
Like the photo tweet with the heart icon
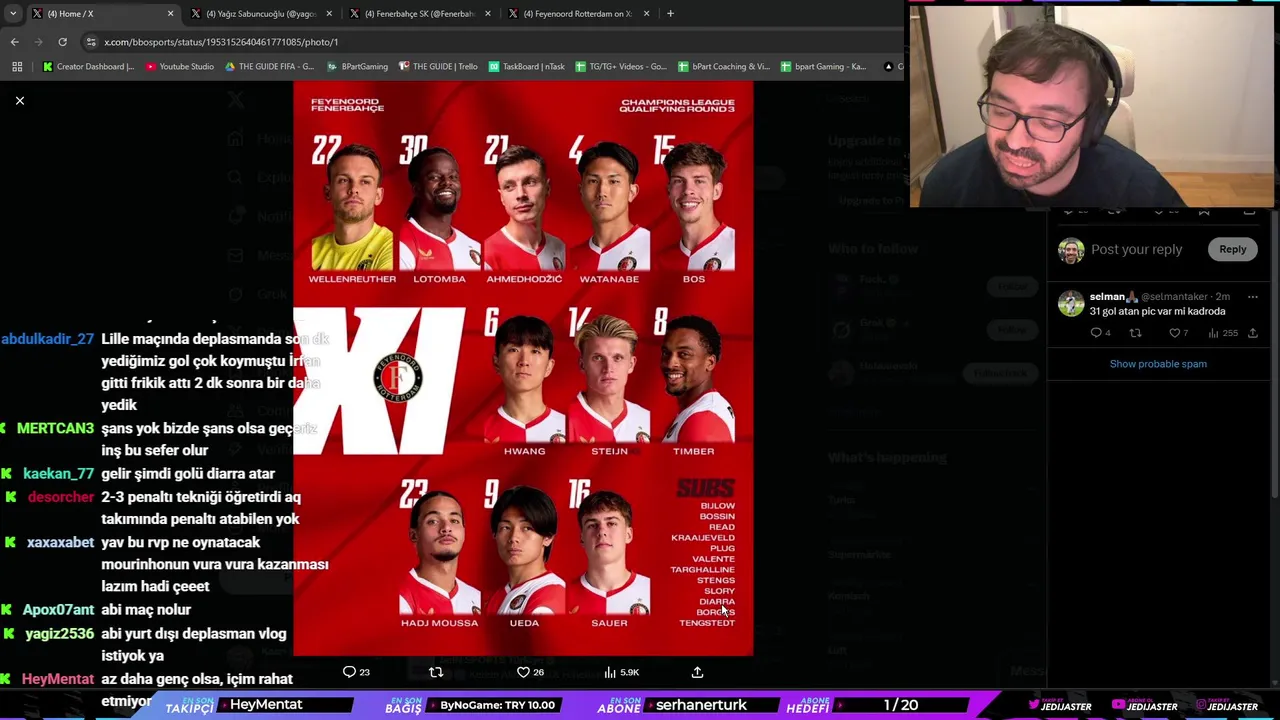pos(523,672)
